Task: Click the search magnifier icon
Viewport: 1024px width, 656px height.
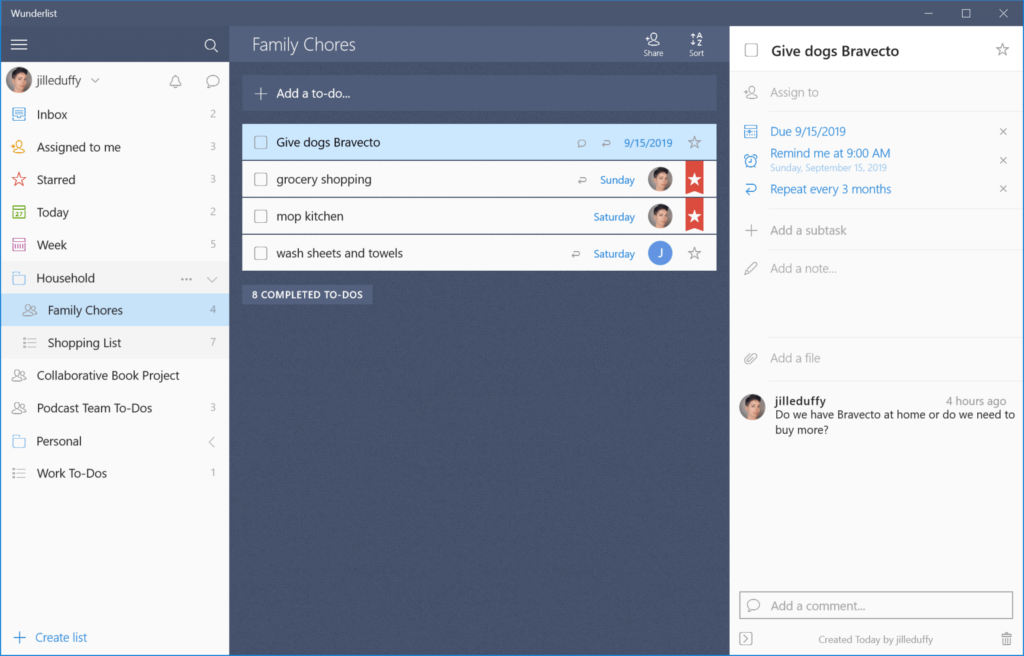Action: point(211,45)
